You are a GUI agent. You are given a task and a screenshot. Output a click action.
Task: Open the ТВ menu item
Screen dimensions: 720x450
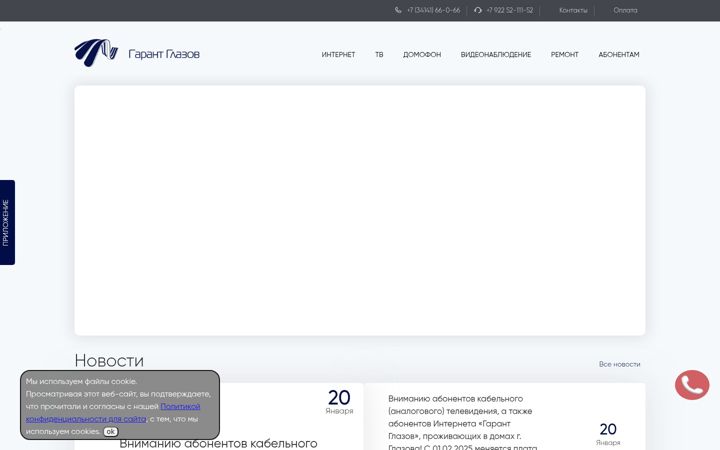coord(379,54)
